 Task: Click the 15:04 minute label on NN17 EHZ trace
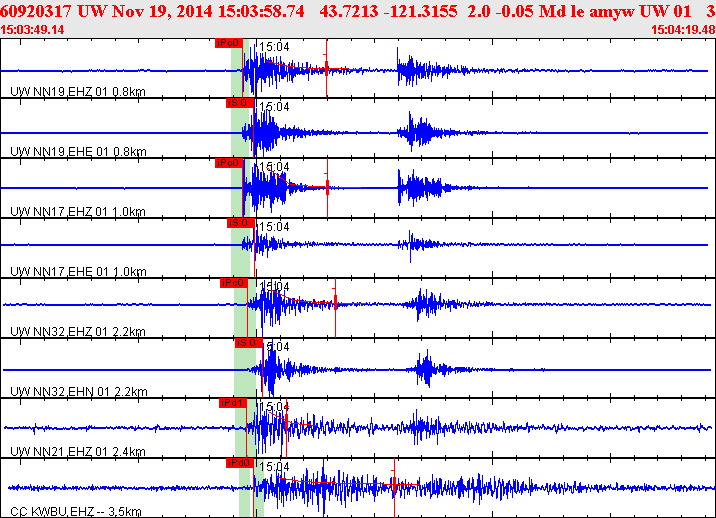click(x=274, y=167)
